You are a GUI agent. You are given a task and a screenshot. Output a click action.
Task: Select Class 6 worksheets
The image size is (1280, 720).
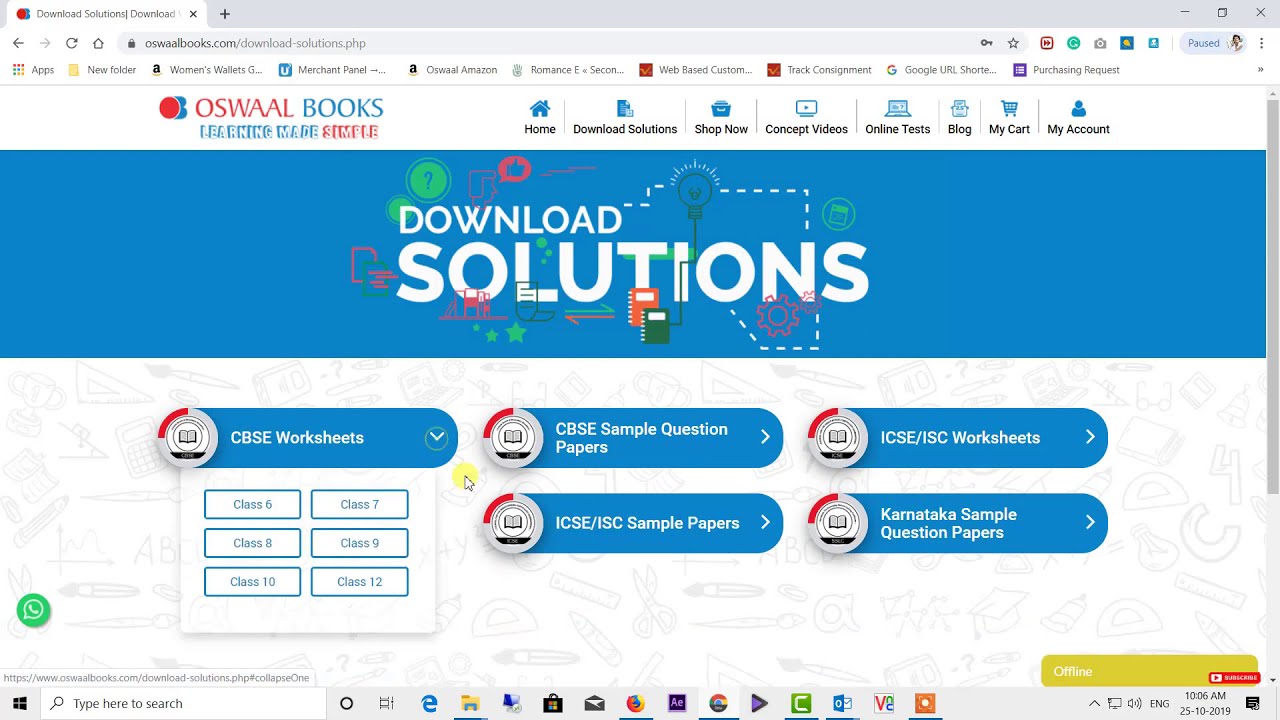pos(252,504)
